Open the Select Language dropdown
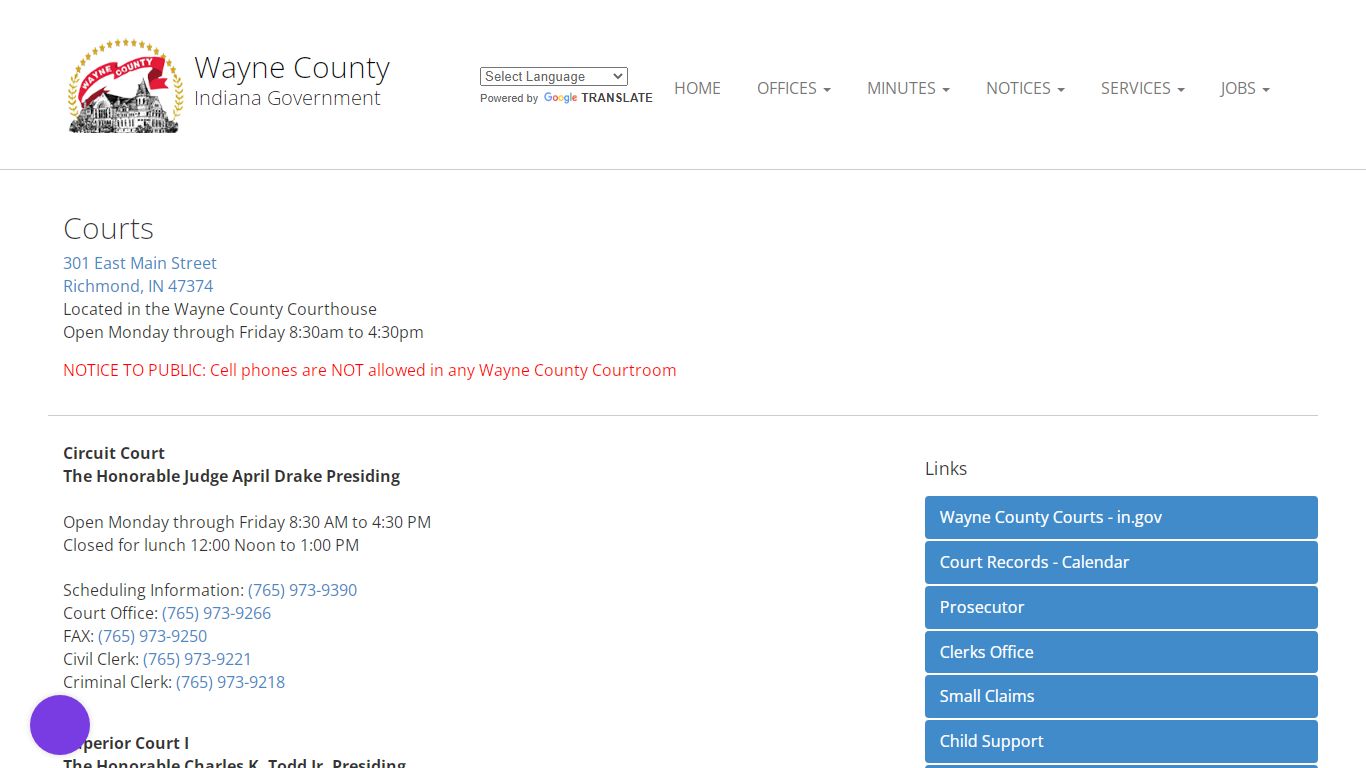Image resolution: width=1366 pixels, height=768 pixels. click(554, 76)
